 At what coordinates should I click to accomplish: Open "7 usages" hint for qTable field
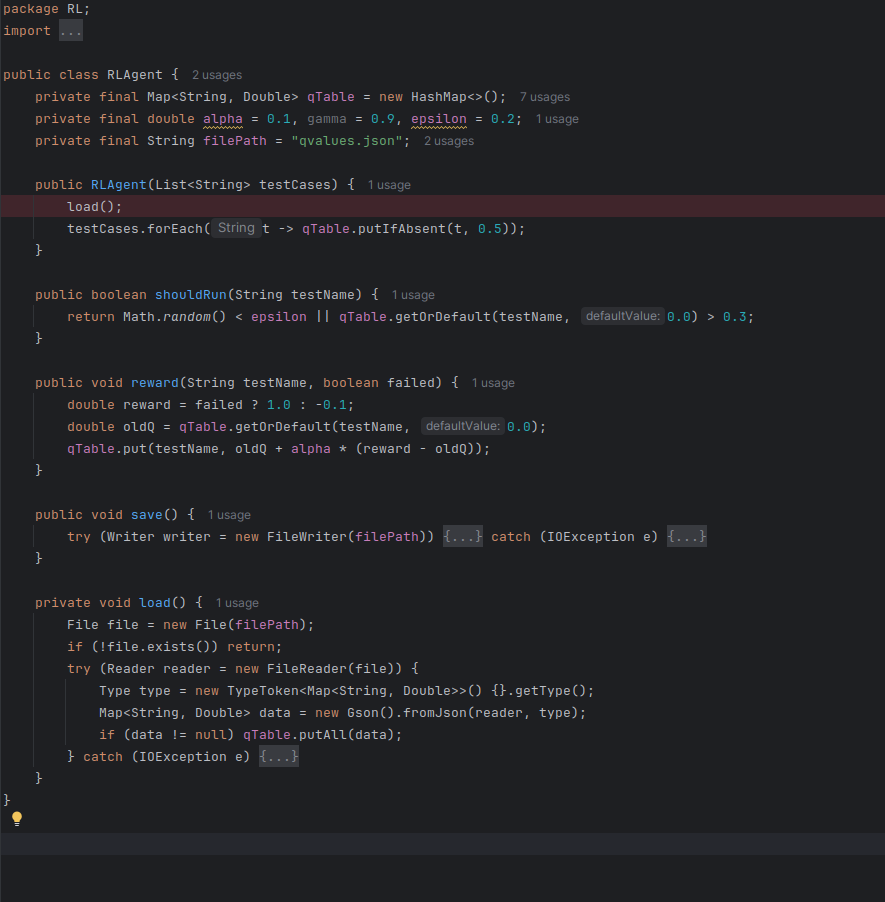click(x=544, y=97)
